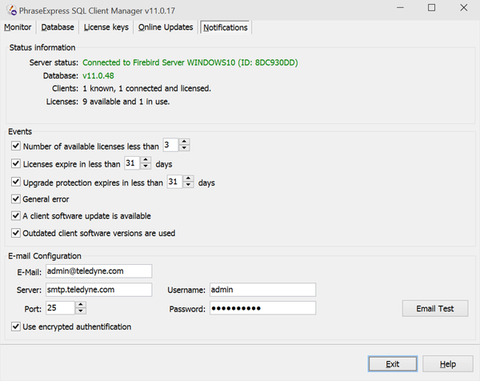Click the Password field
Screen dimensions: 480x381
[x=263, y=308]
